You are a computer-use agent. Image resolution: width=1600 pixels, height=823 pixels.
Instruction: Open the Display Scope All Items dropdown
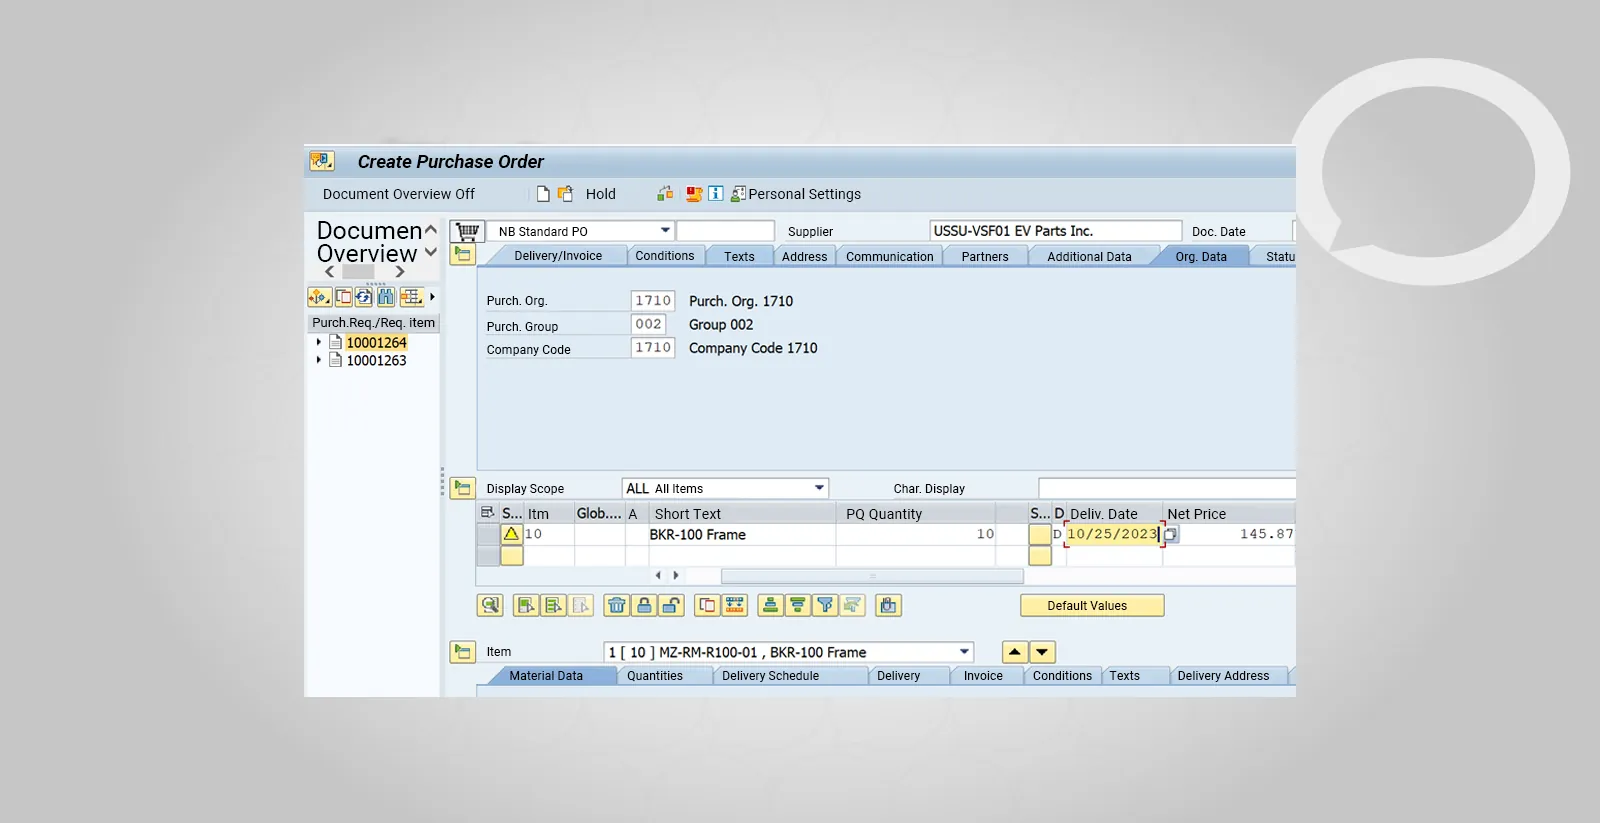(x=819, y=488)
